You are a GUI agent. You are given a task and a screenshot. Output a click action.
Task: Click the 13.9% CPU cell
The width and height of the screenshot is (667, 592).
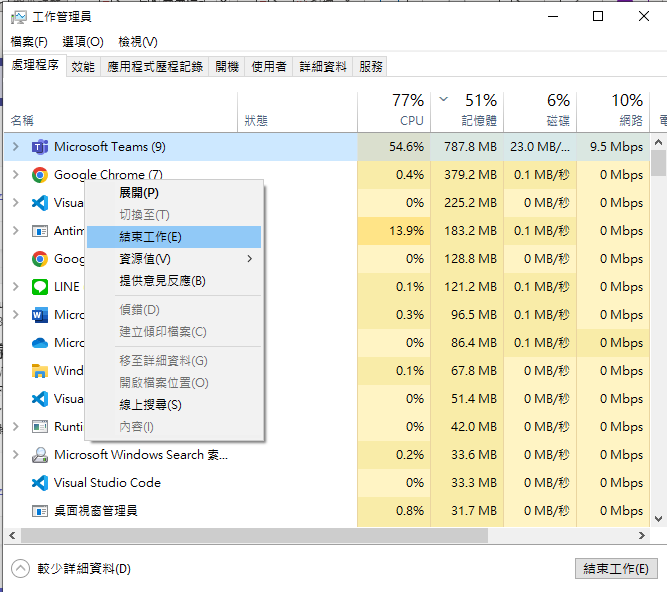pos(394,231)
